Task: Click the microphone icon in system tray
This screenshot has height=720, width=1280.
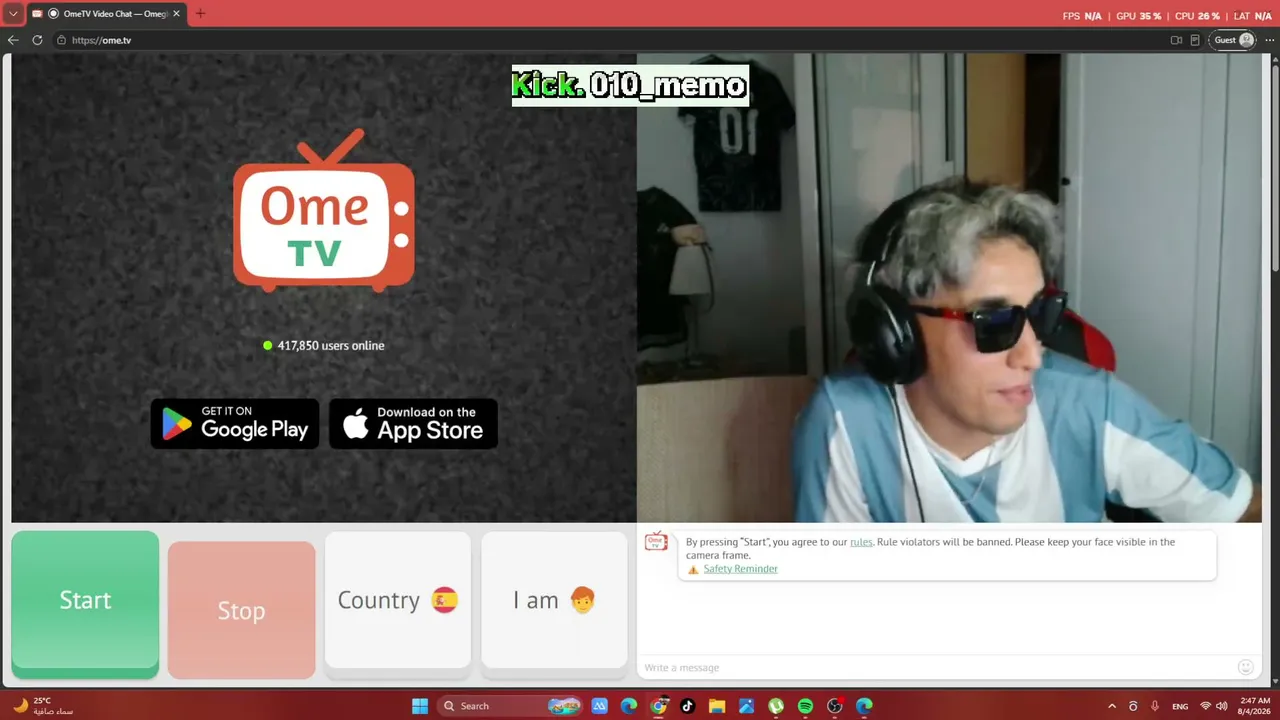Action: click(1155, 706)
